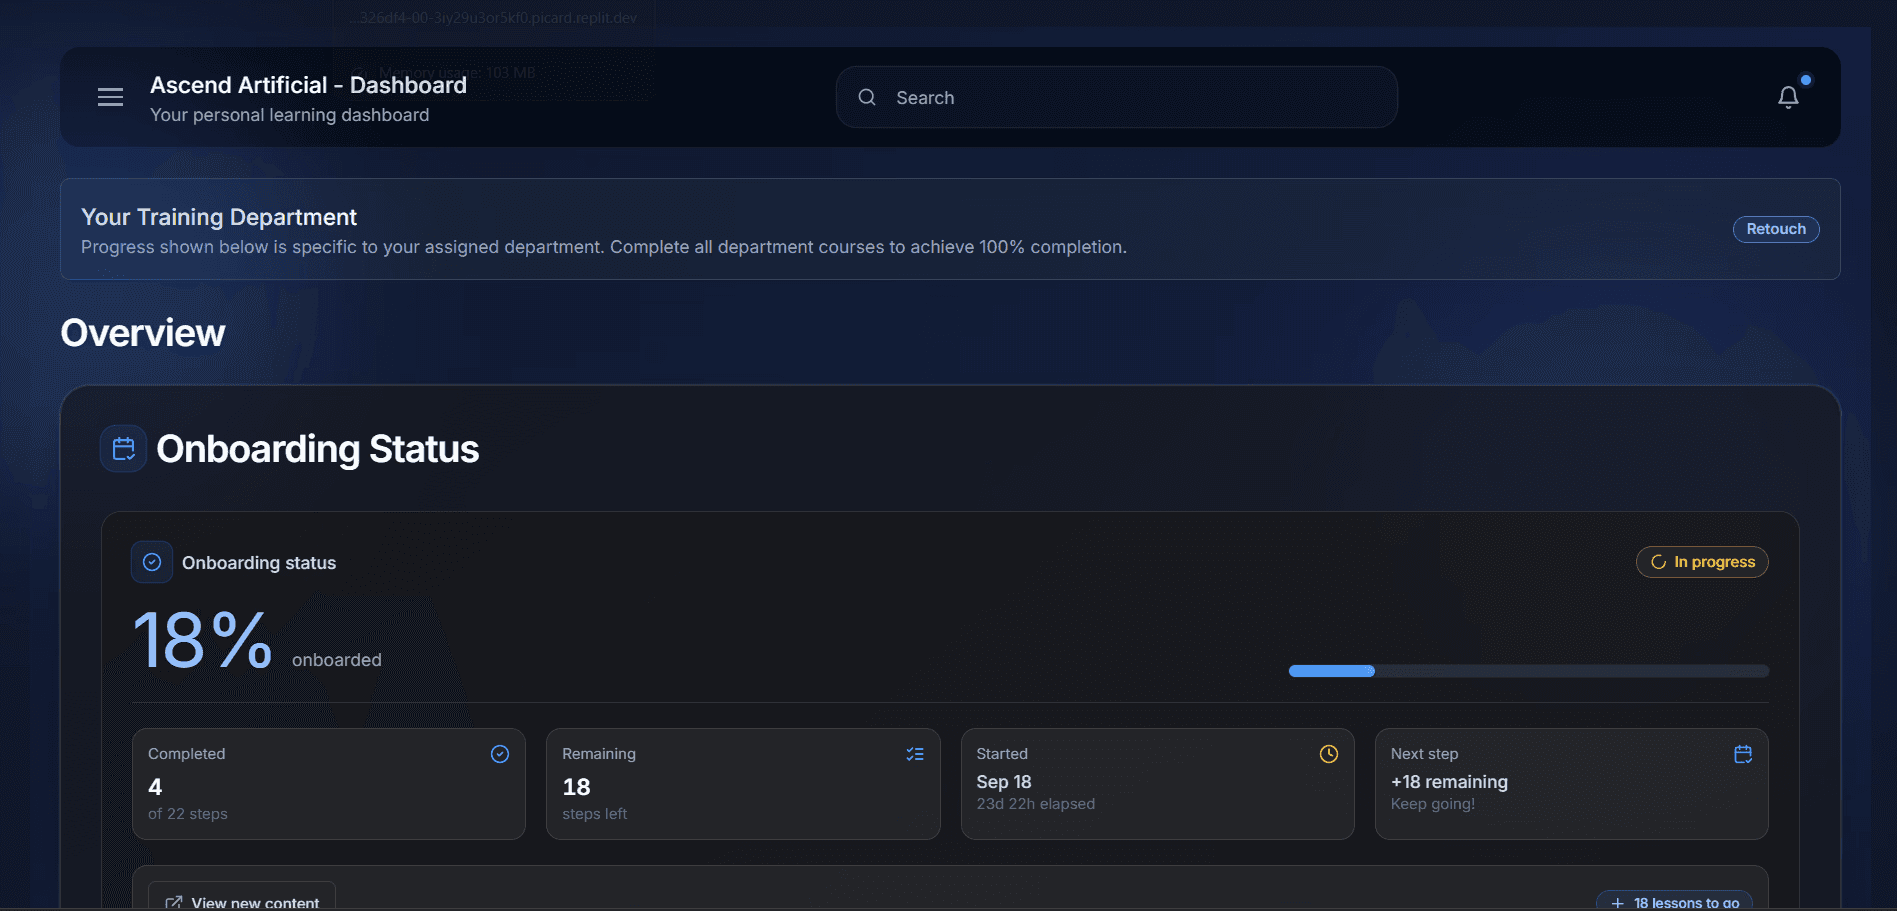This screenshot has height=911, width=1897.
Task: Click the Onboarding Status section heading
Action: (x=318, y=449)
